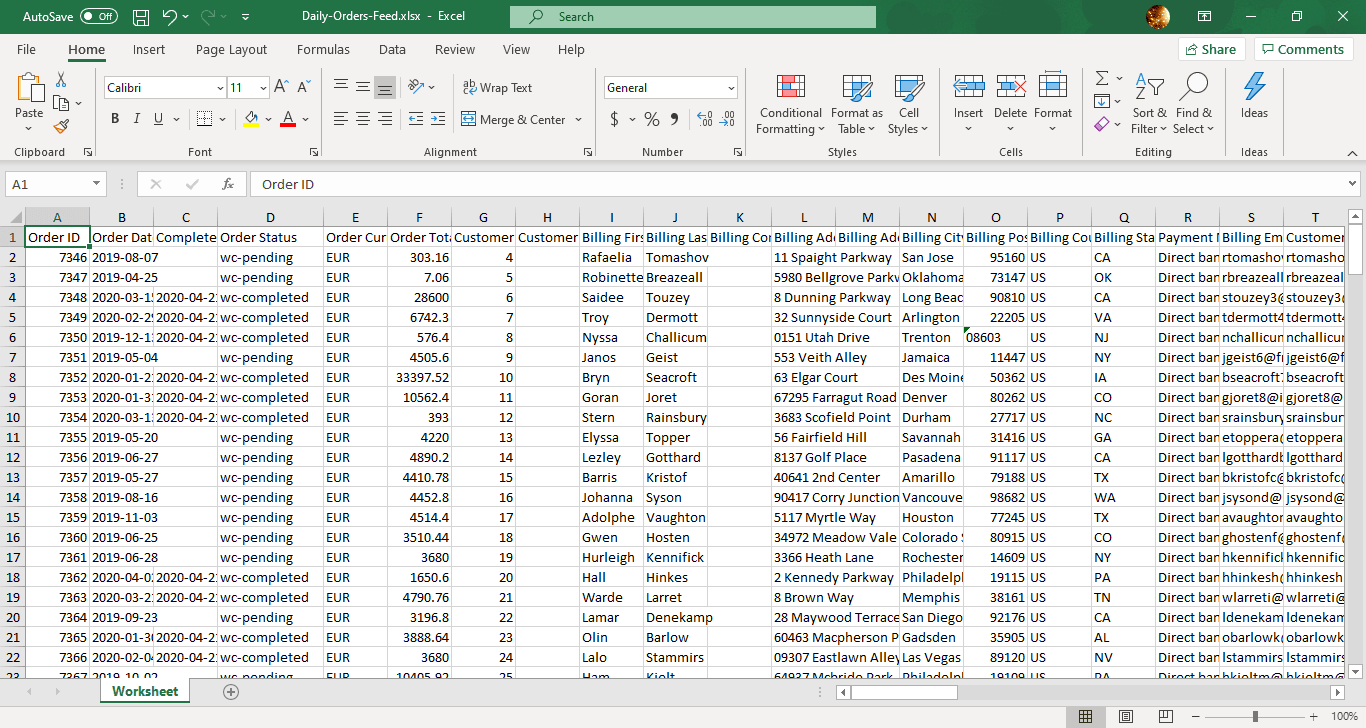The height and width of the screenshot is (728, 1366).
Task: Expand the font name Calibri dropdown
Action: coord(220,88)
